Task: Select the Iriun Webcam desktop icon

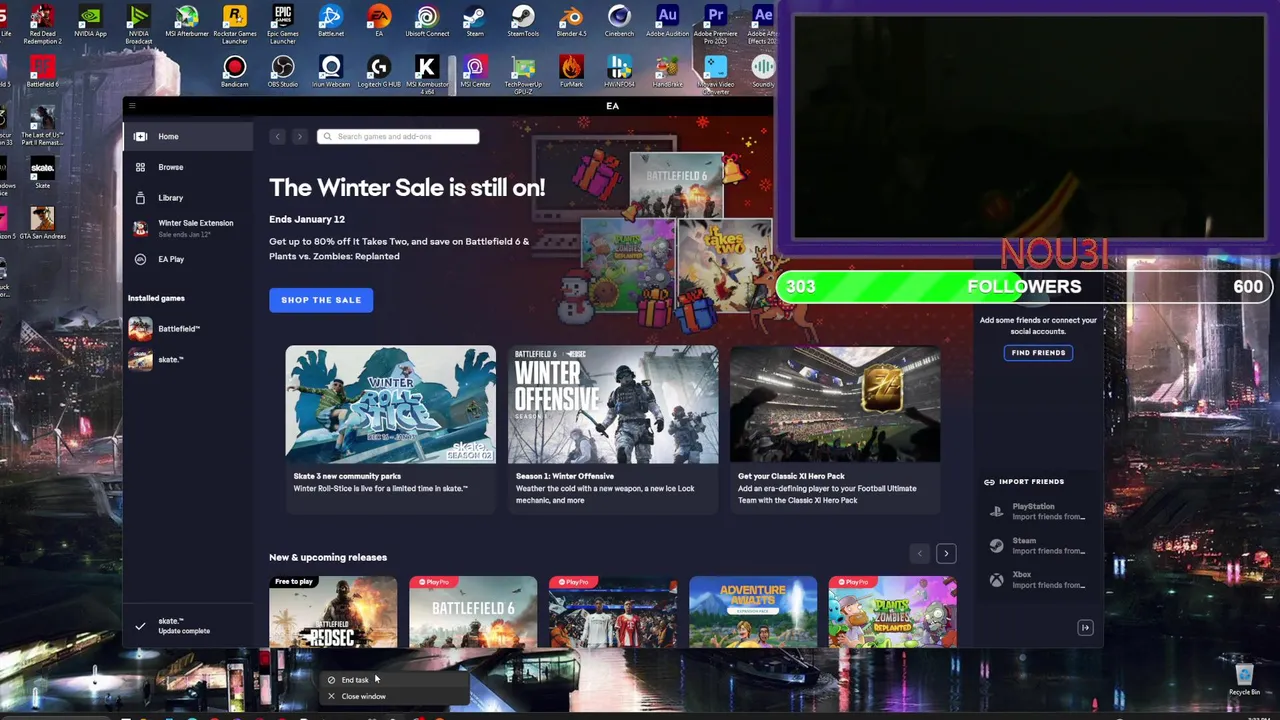Action: pos(331,72)
